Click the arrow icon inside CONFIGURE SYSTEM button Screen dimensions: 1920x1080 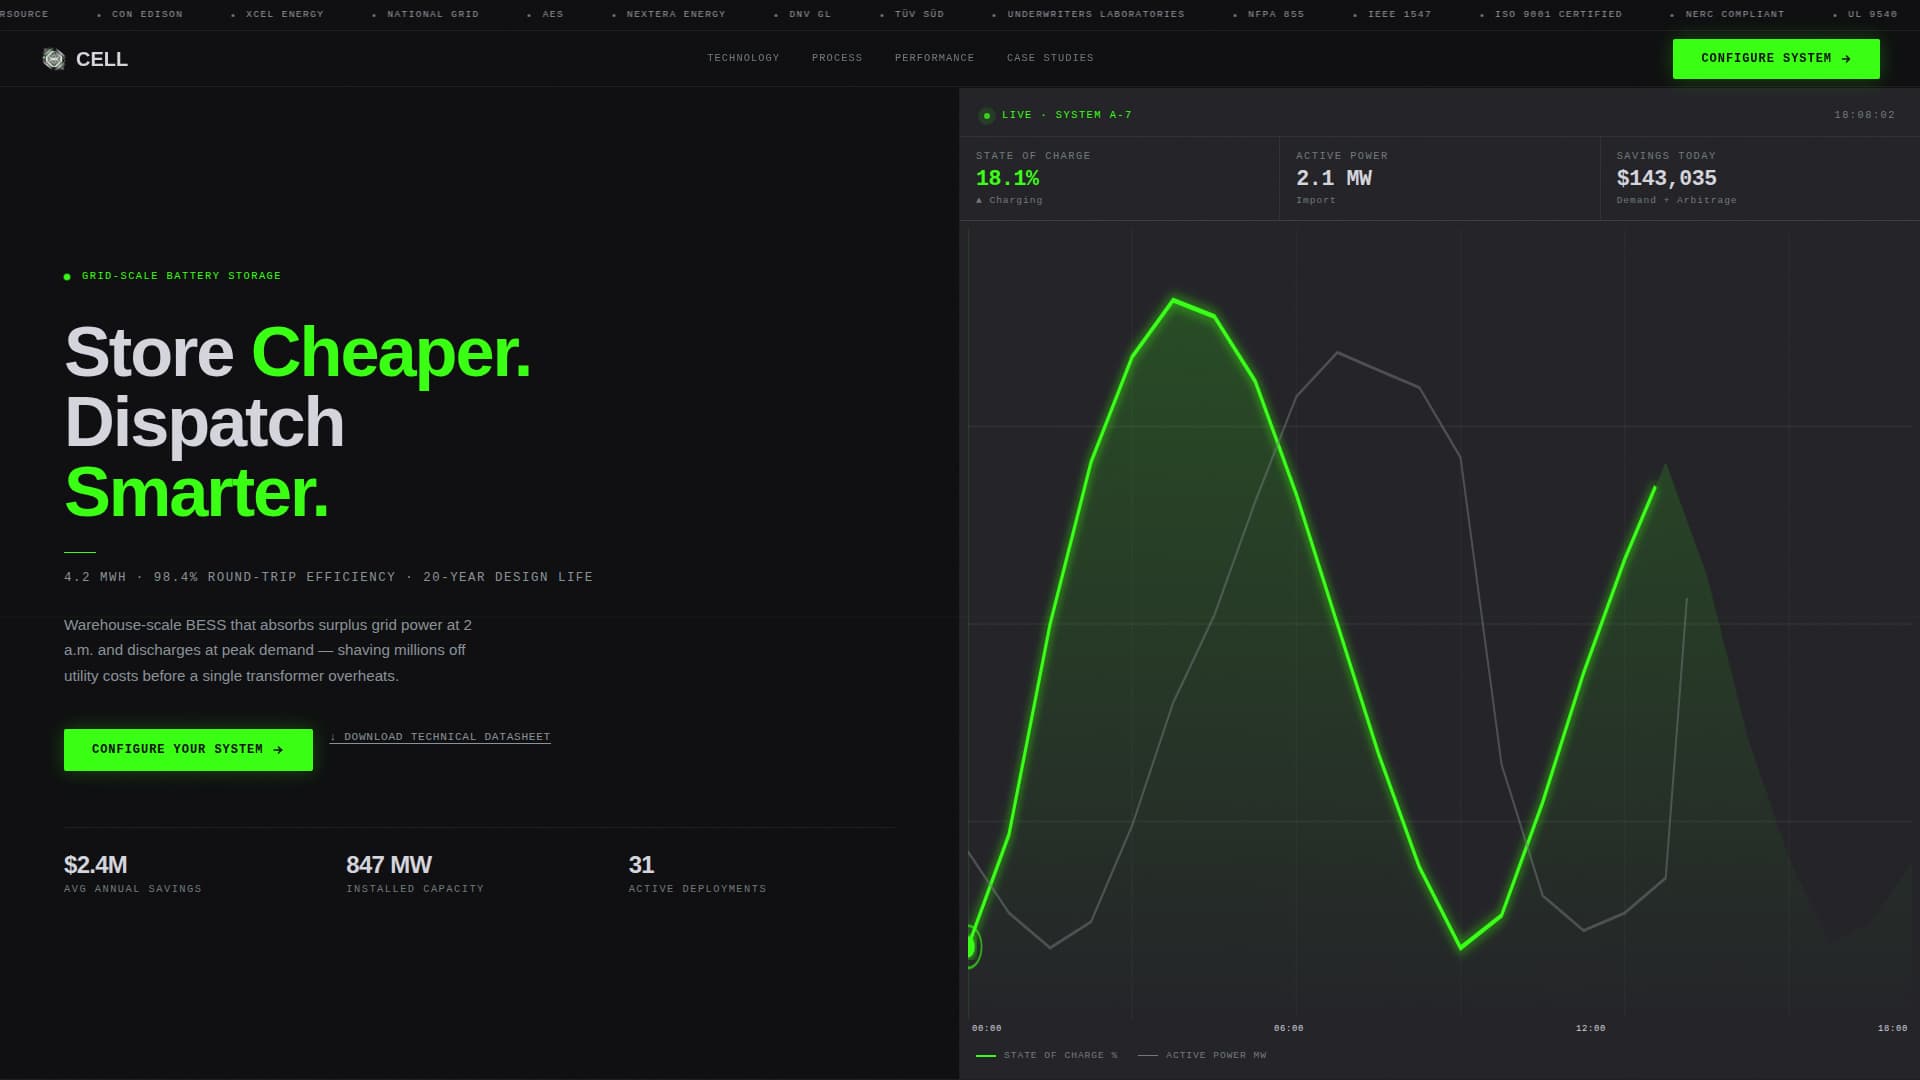point(1845,58)
